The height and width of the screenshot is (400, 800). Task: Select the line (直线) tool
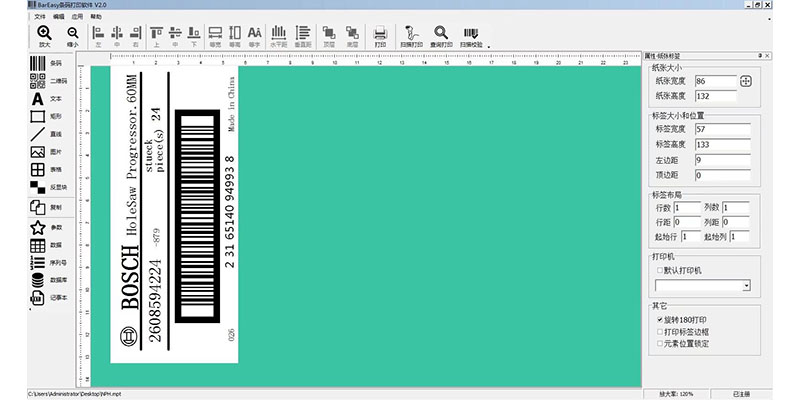coord(38,134)
